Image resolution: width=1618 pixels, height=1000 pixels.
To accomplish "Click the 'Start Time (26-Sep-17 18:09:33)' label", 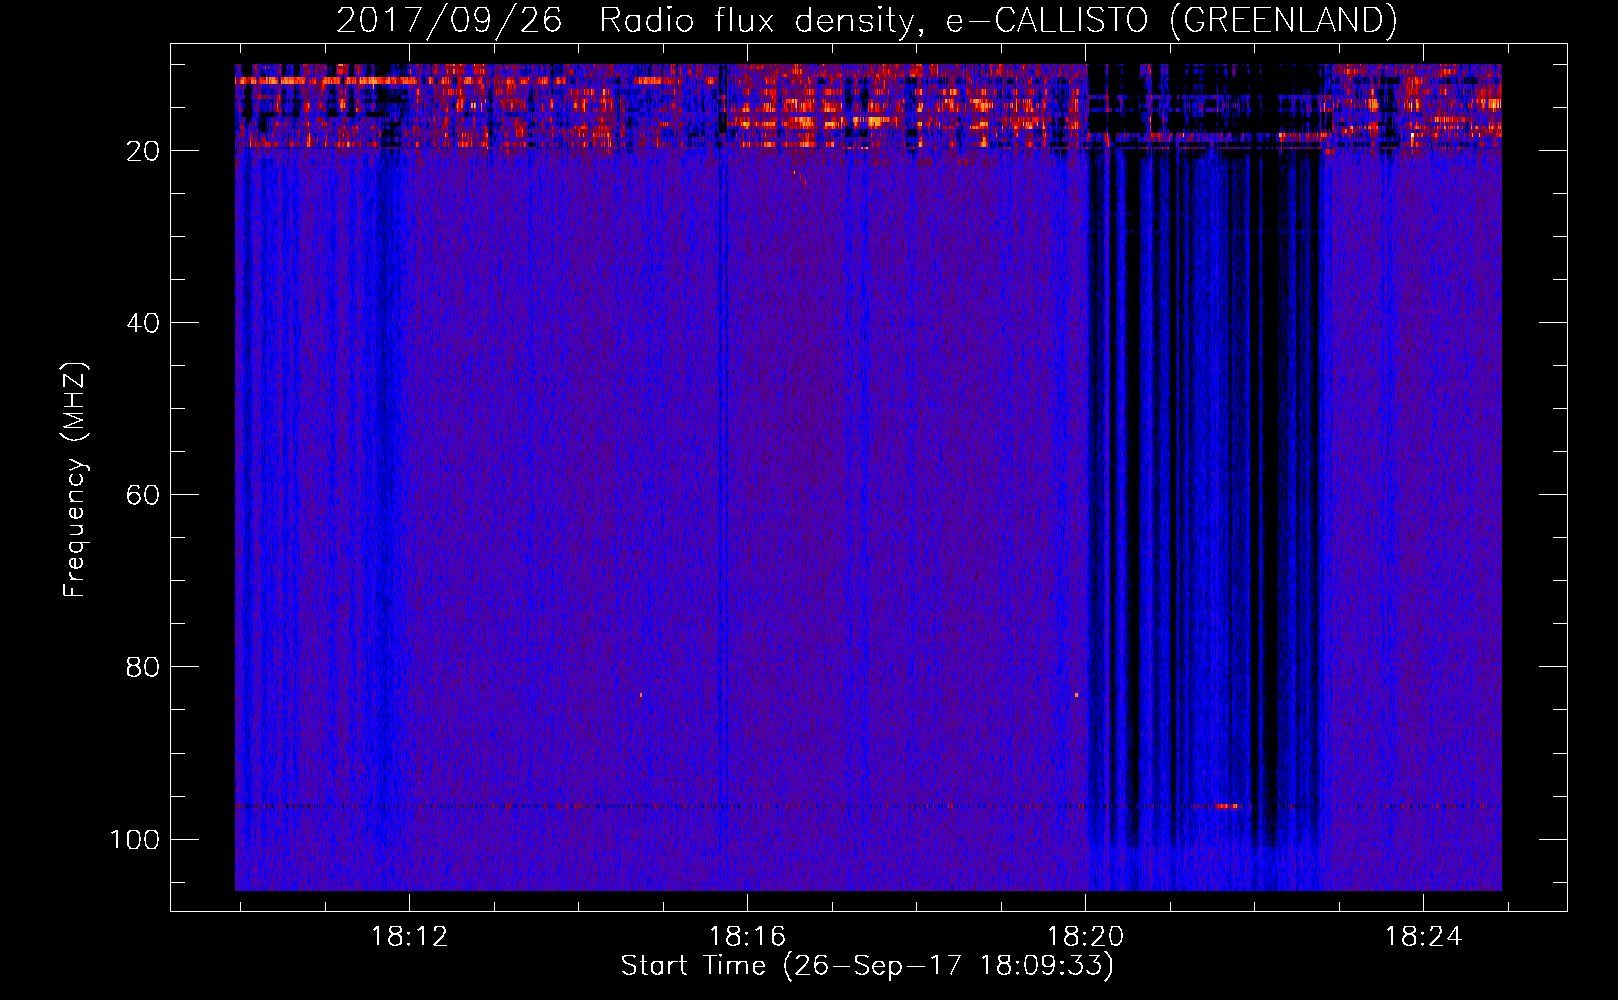I will tap(867, 966).
